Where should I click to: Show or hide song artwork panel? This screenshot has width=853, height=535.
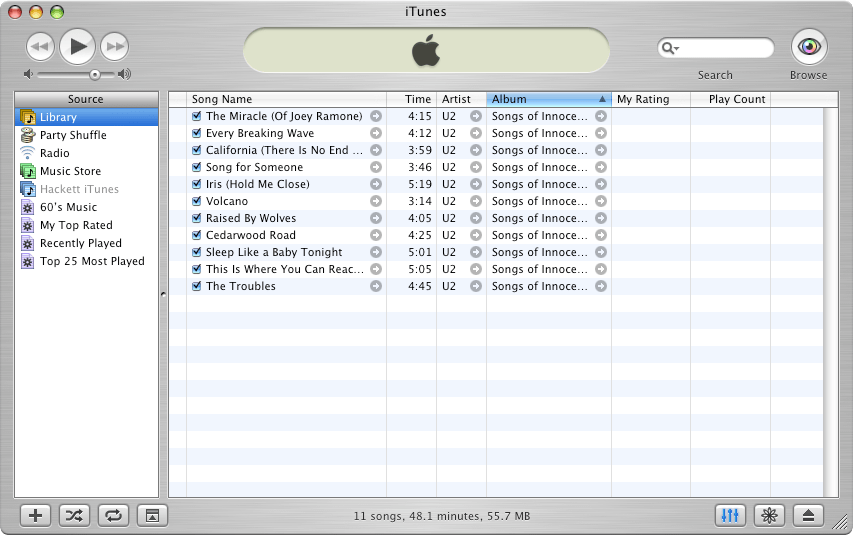[x=152, y=515]
